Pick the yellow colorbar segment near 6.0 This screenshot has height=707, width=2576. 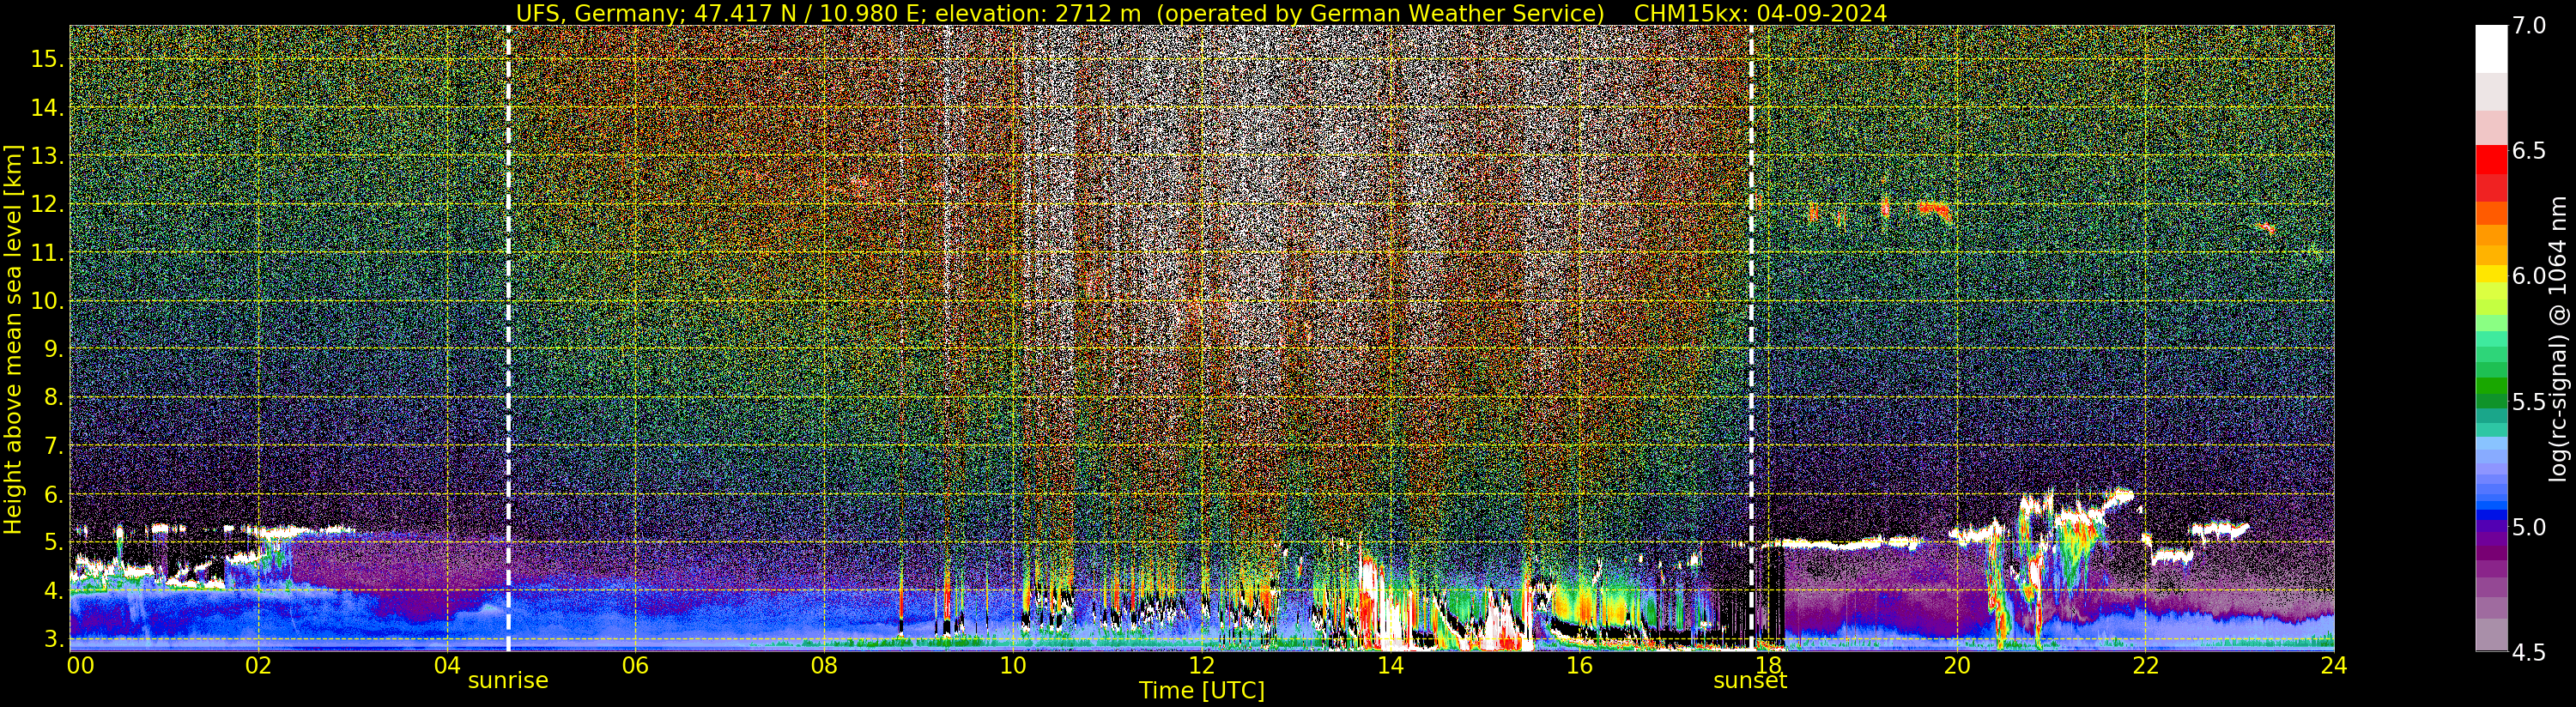tap(2491, 274)
